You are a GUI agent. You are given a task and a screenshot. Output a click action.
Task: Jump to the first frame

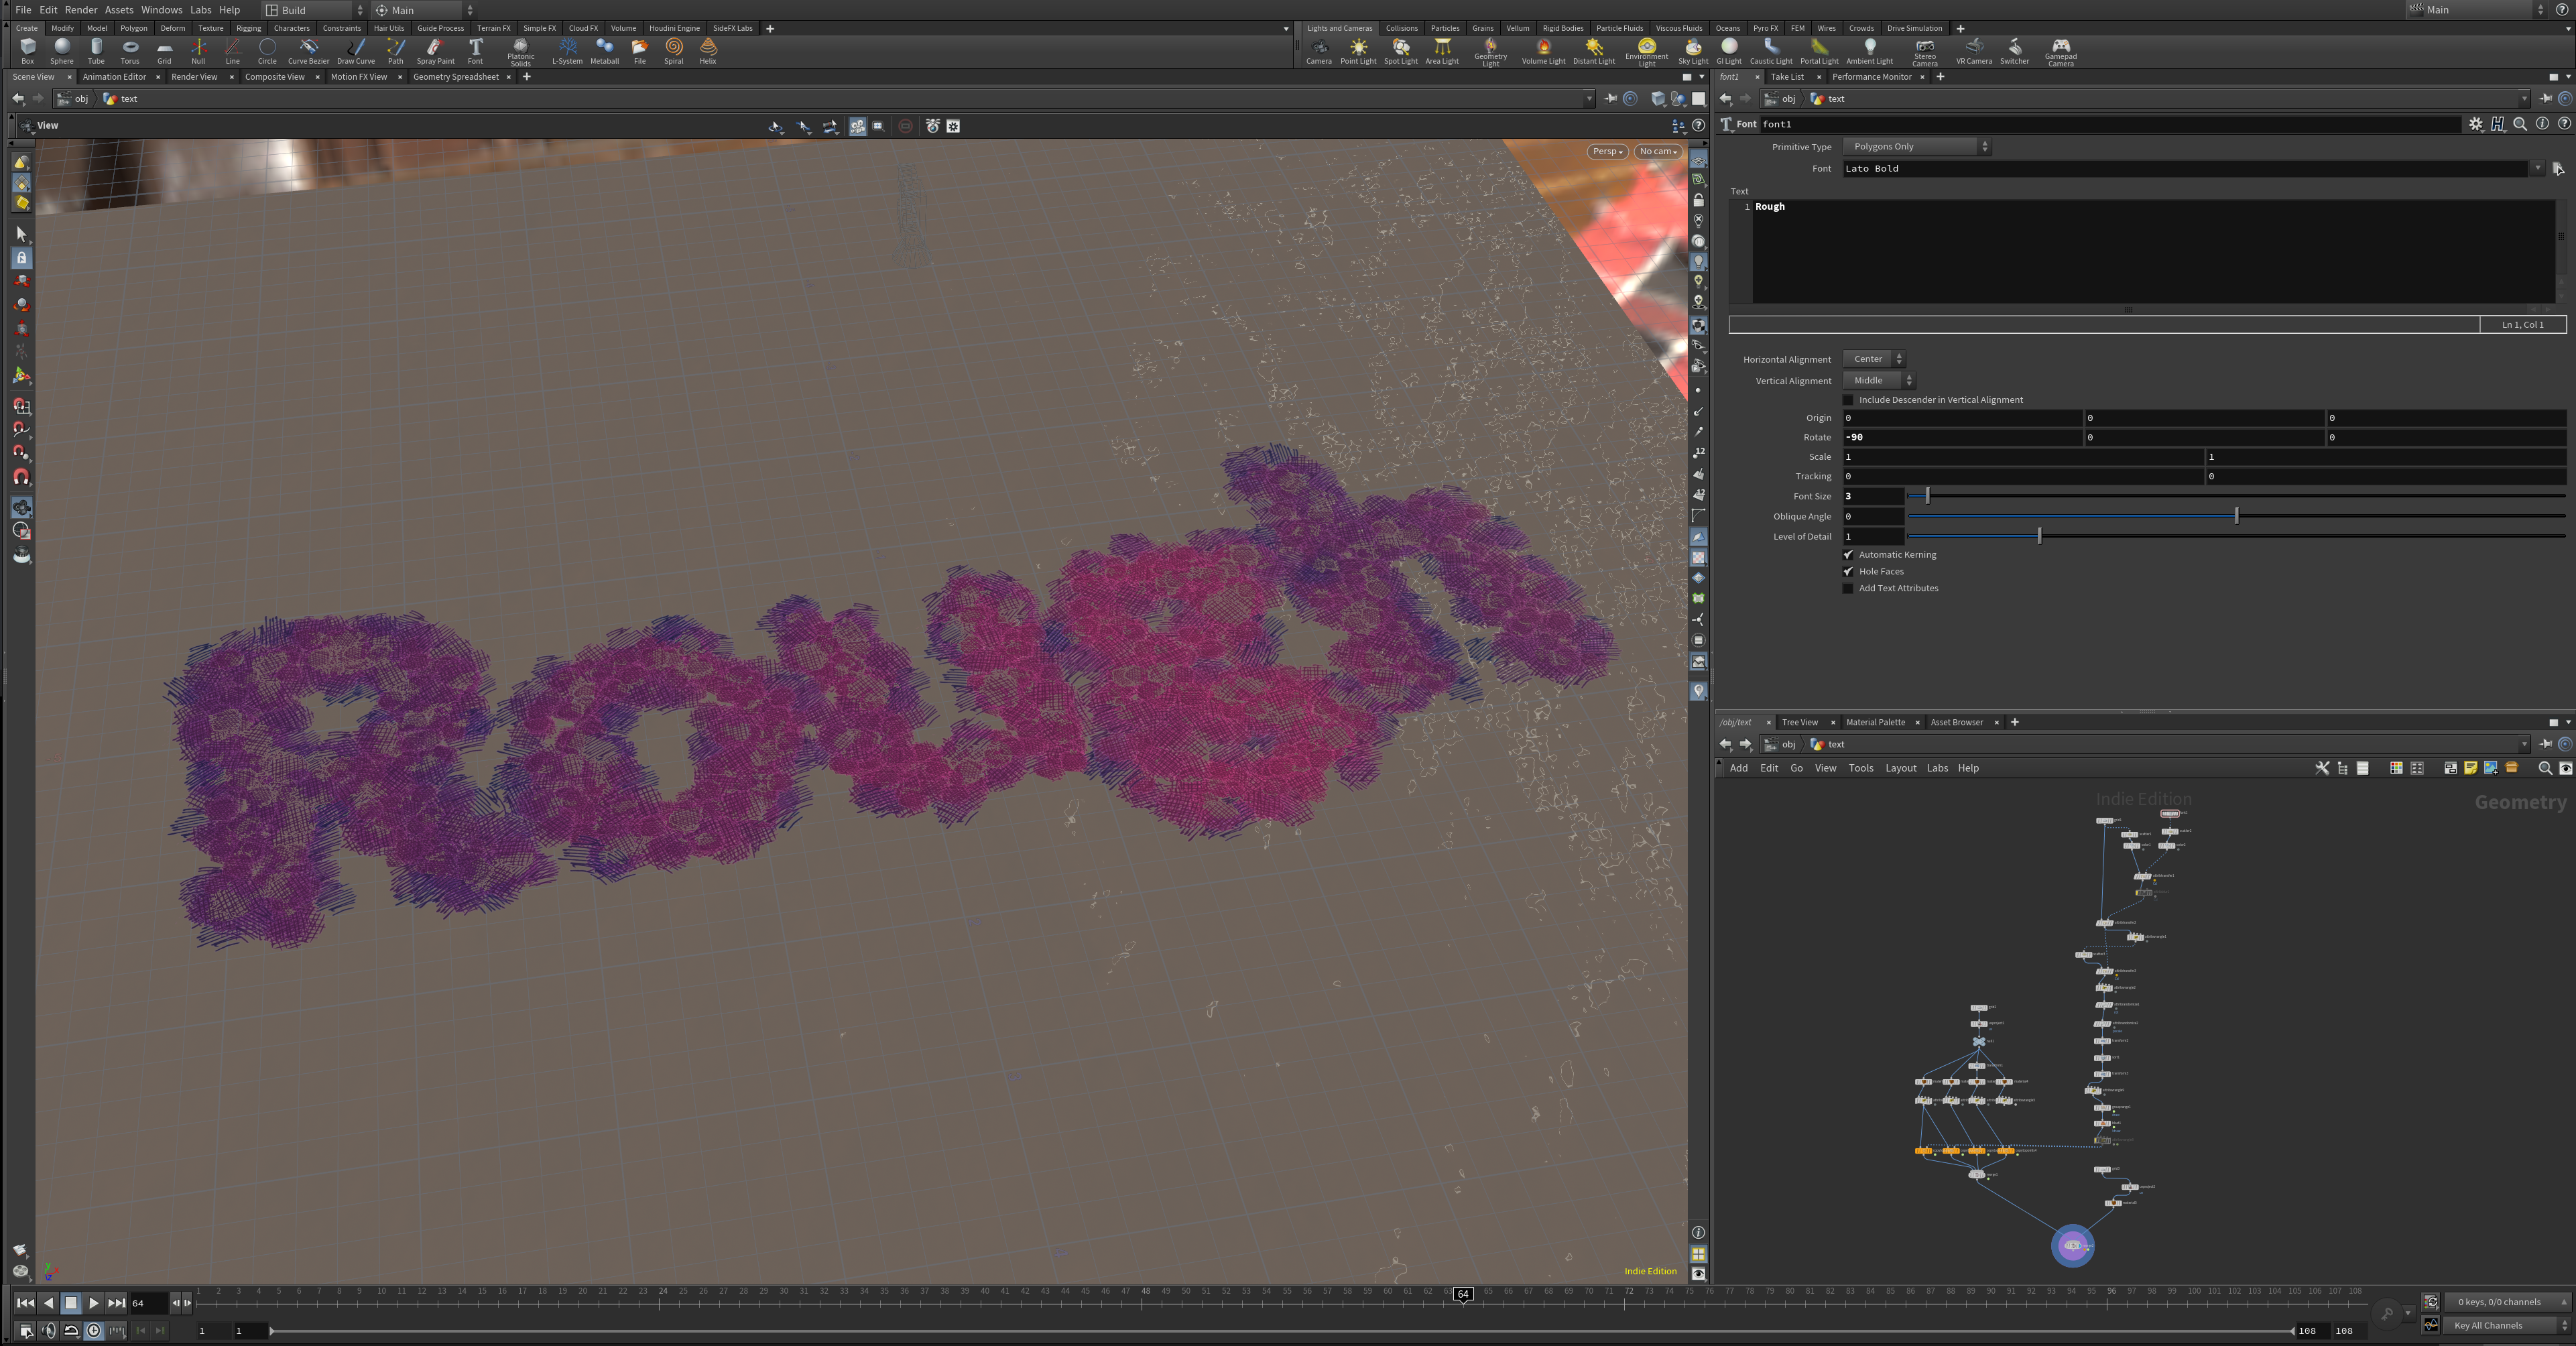point(25,1303)
